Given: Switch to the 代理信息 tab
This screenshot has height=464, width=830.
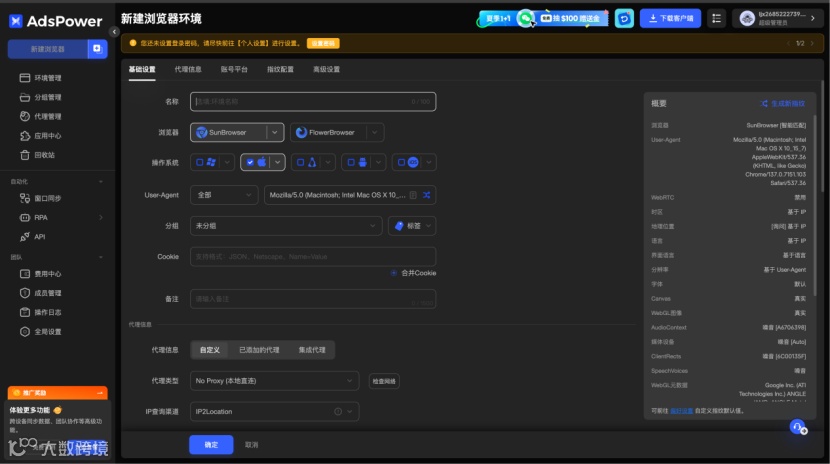Looking at the screenshot, I should [x=188, y=69].
